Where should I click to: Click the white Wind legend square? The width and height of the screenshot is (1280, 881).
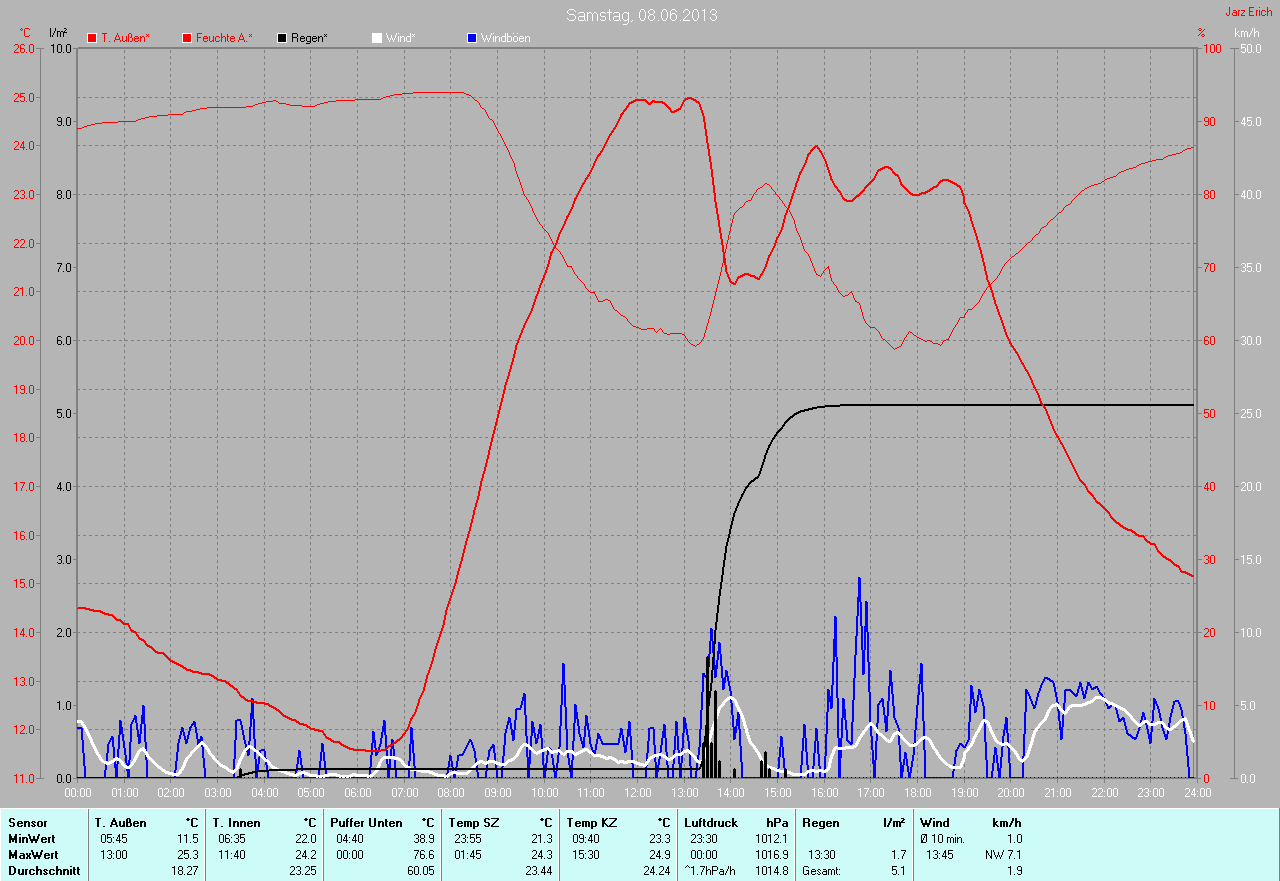pyautogui.click(x=377, y=38)
